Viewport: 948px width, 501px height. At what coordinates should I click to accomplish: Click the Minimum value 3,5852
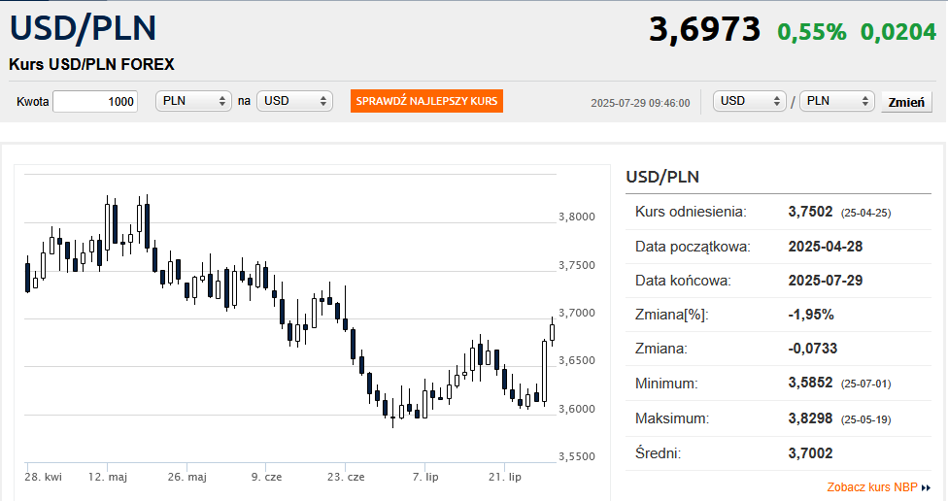click(x=810, y=384)
